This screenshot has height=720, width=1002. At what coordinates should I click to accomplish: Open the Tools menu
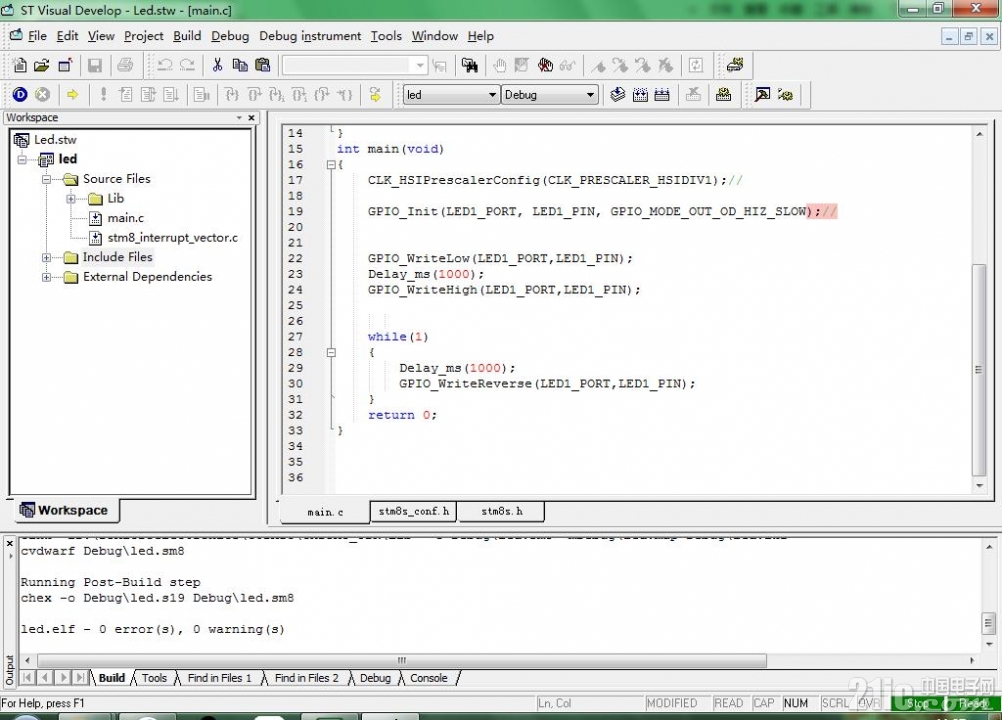coord(387,36)
